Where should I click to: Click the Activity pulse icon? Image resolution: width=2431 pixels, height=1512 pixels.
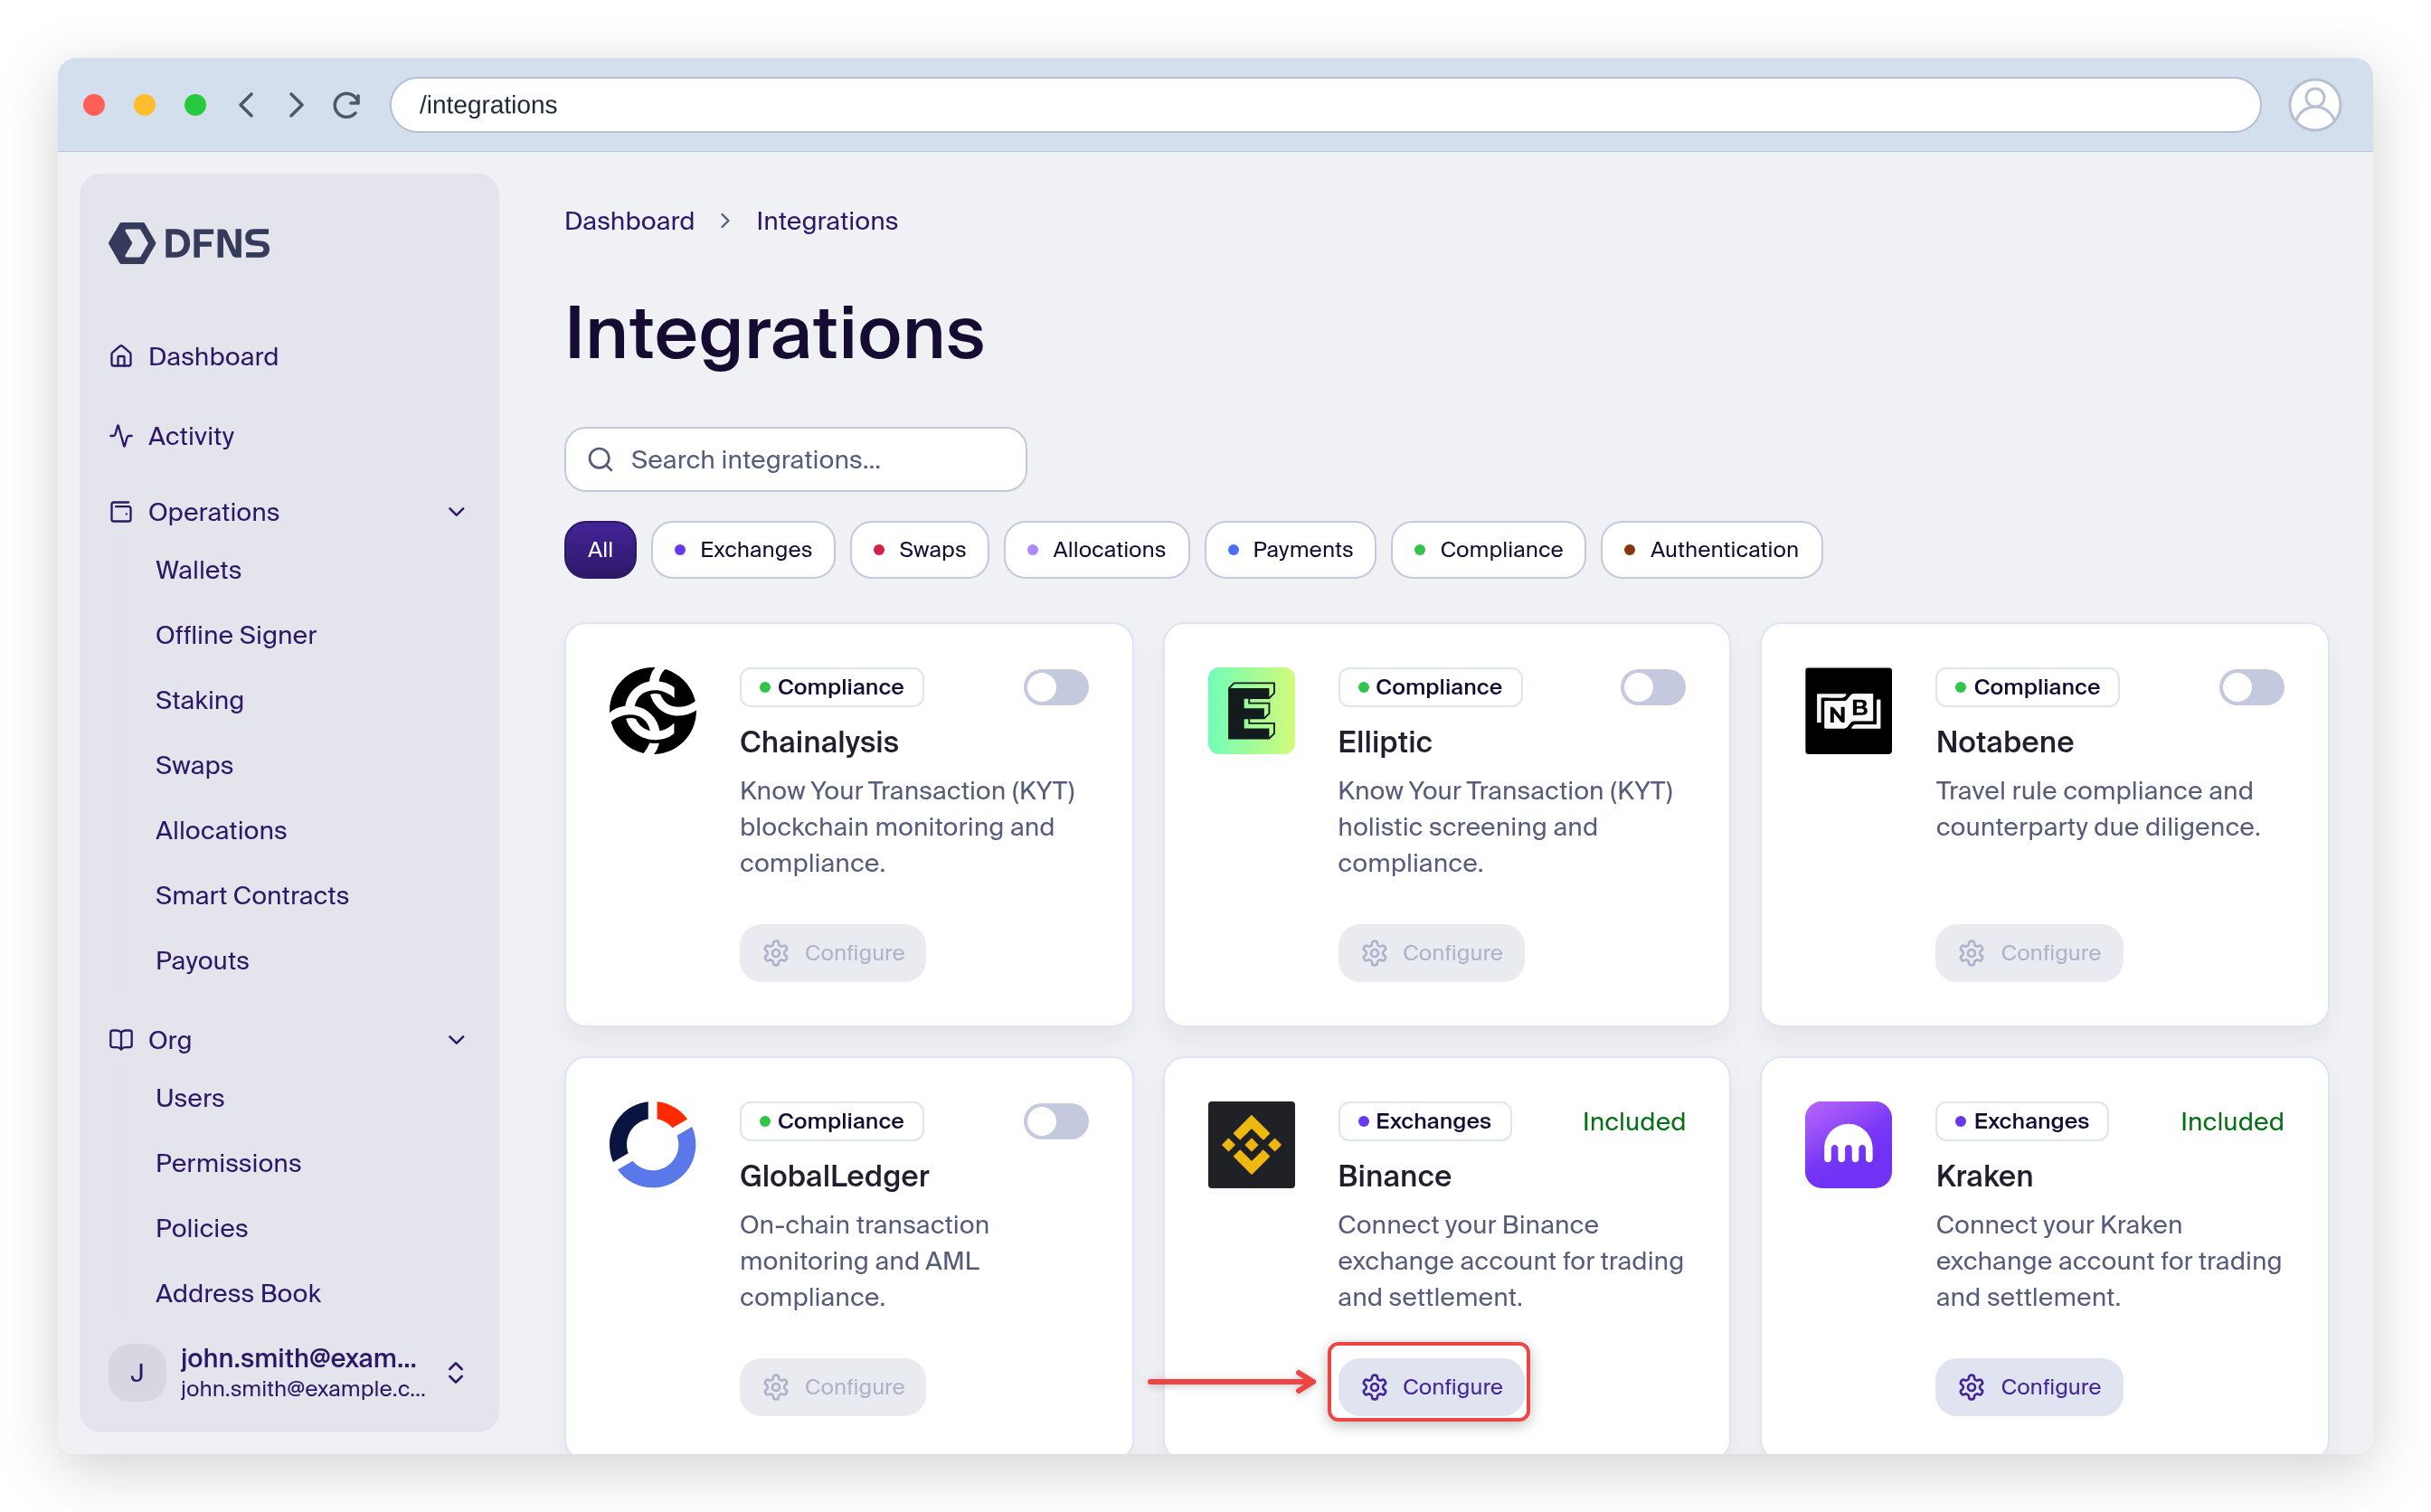121,436
